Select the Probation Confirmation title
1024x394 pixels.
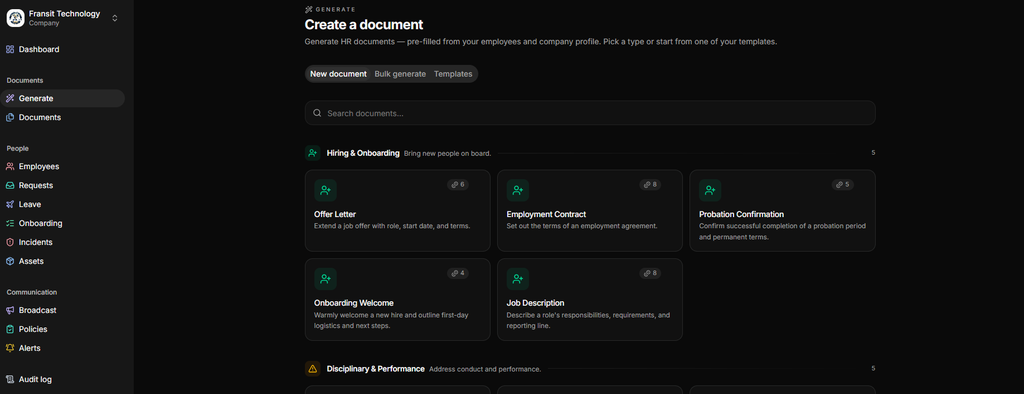pyautogui.click(x=741, y=214)
